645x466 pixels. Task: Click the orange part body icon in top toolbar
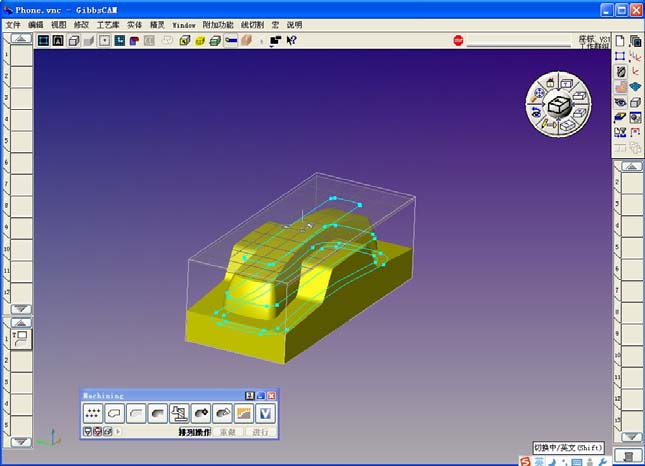246,40
